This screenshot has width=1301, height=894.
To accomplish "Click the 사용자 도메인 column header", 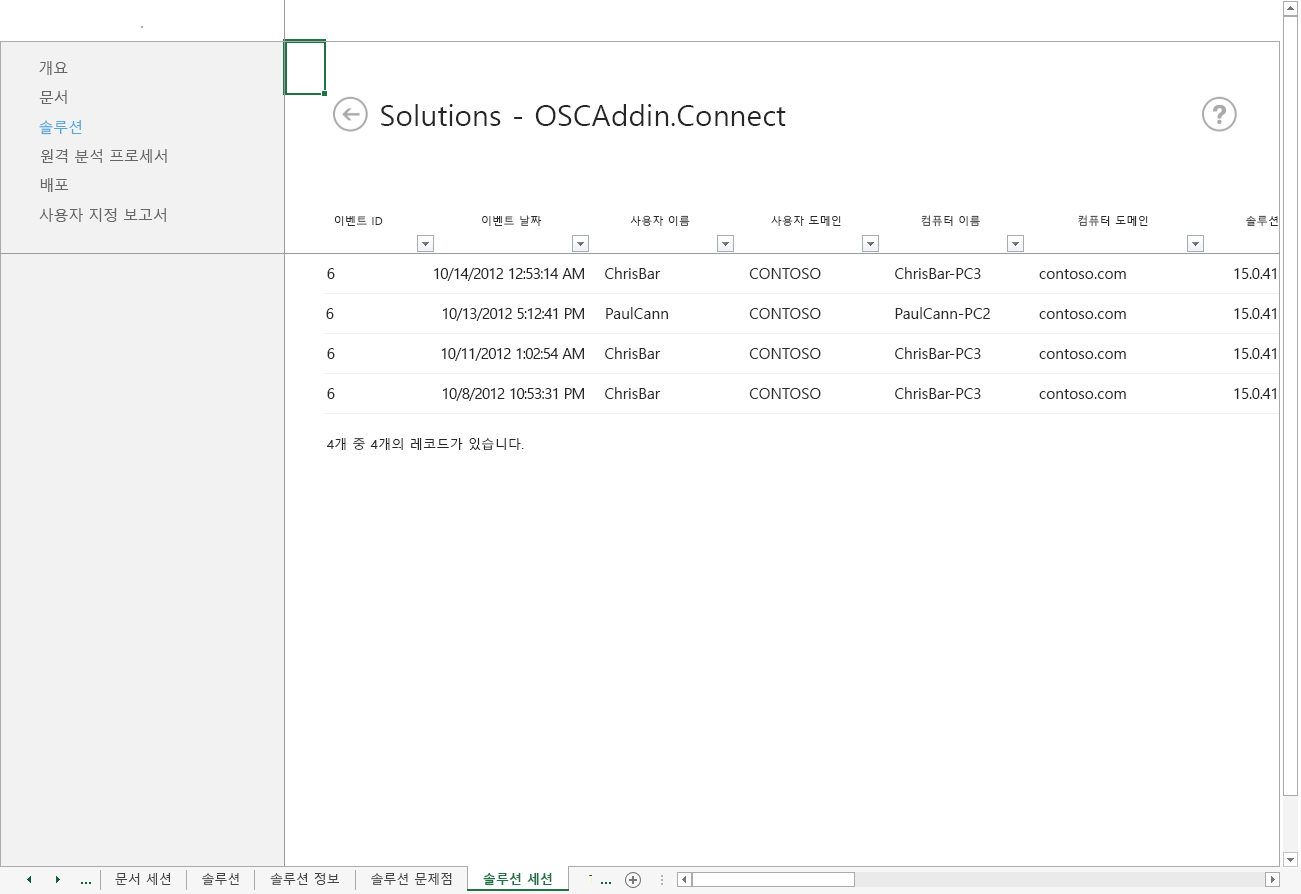I will click(805, 221).
